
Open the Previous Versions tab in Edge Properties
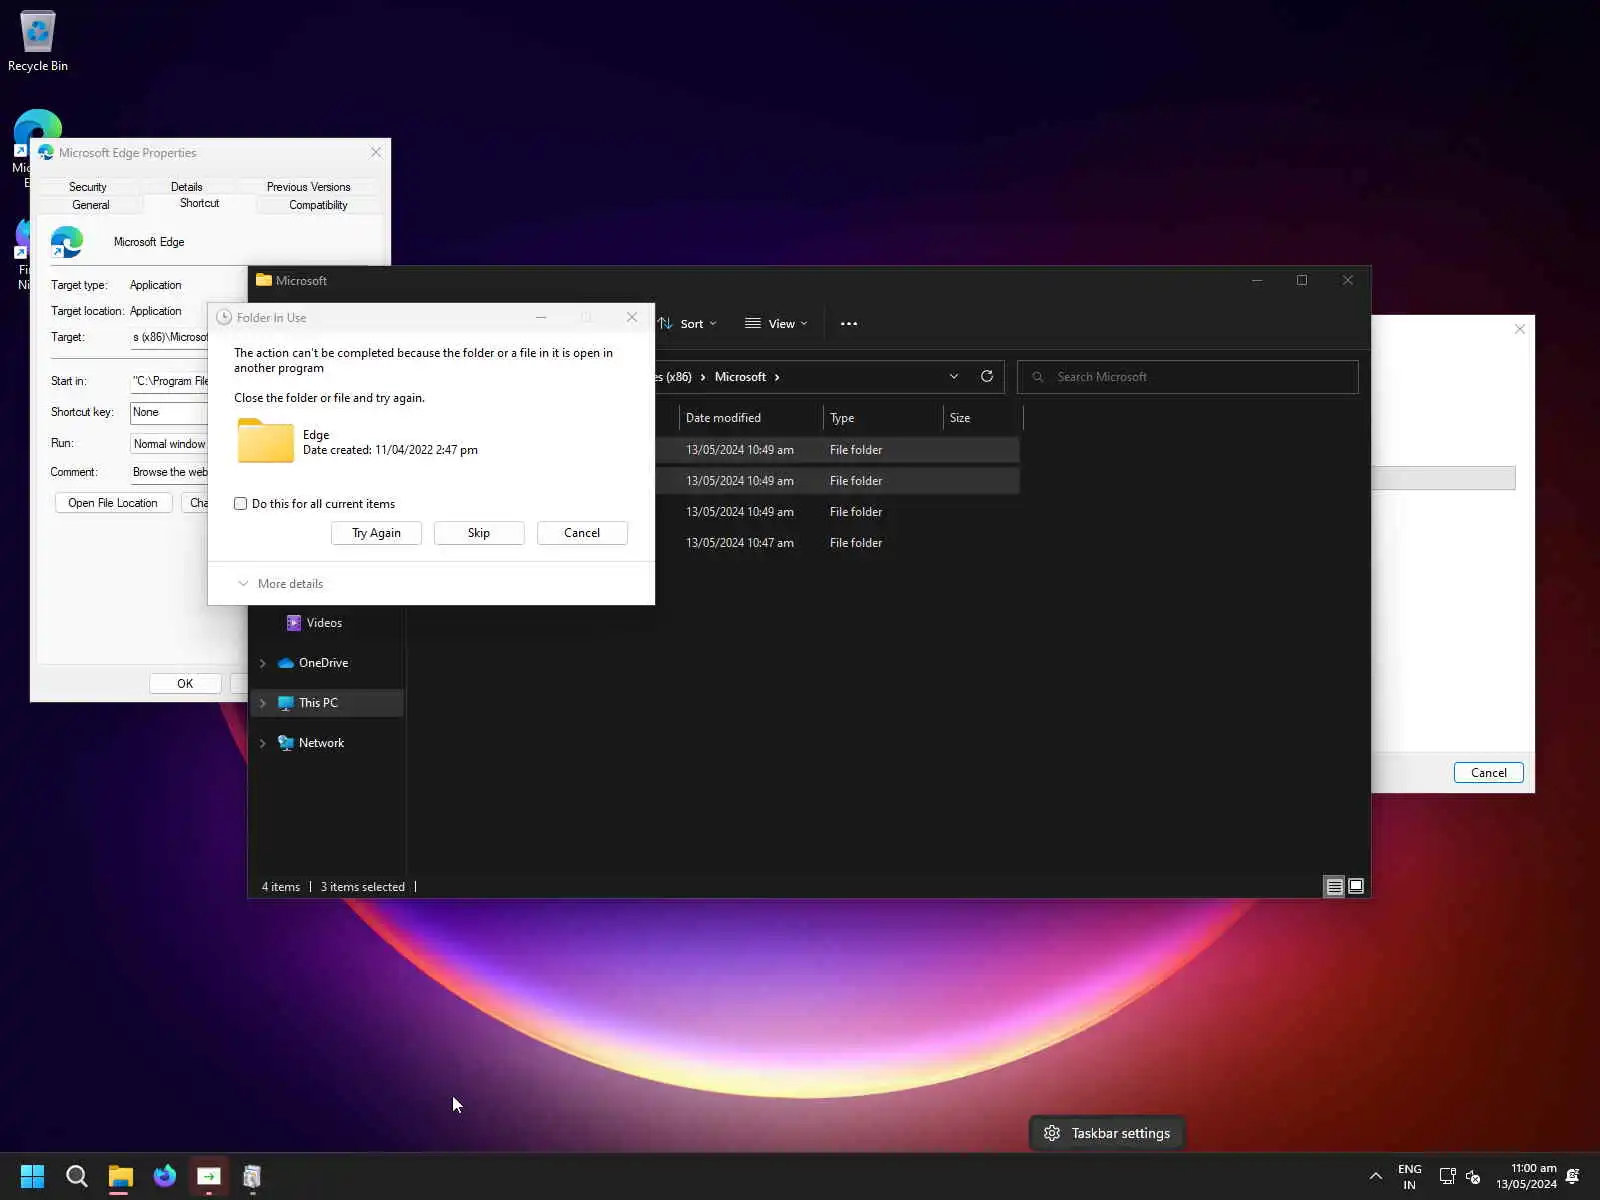(308, 187)
